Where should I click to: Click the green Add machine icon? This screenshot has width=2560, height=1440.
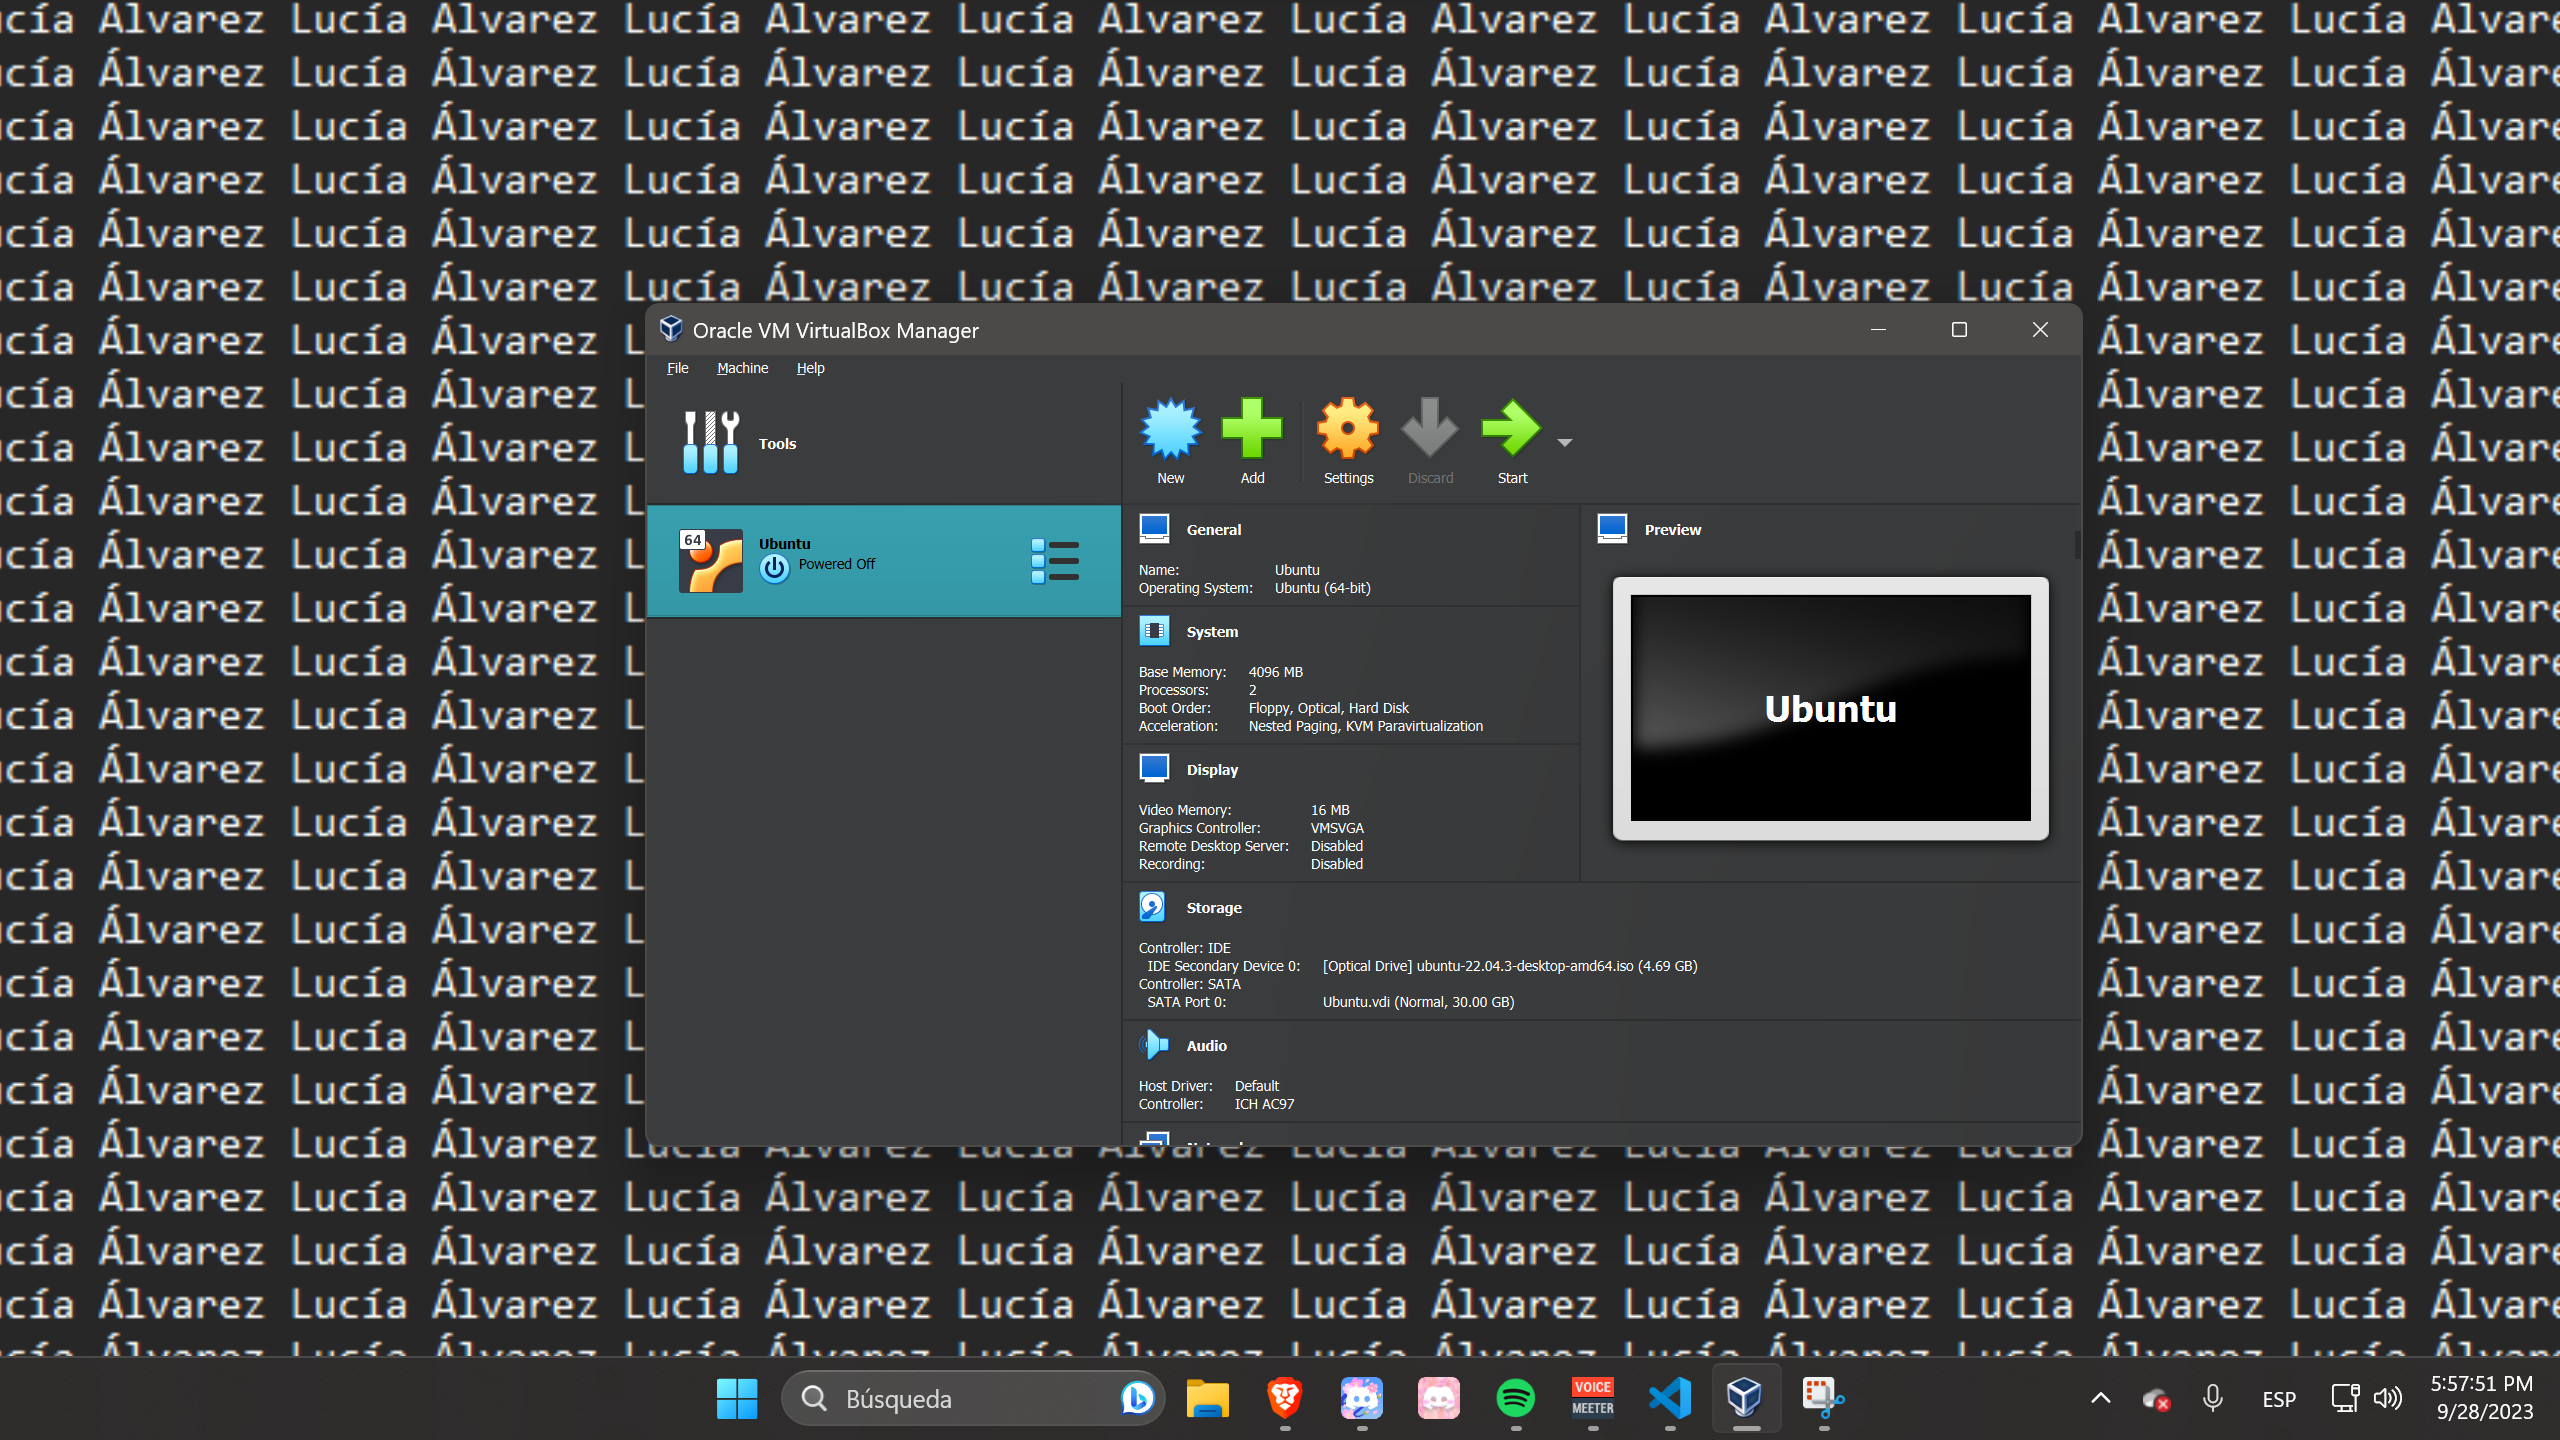tap(1251, 430)
